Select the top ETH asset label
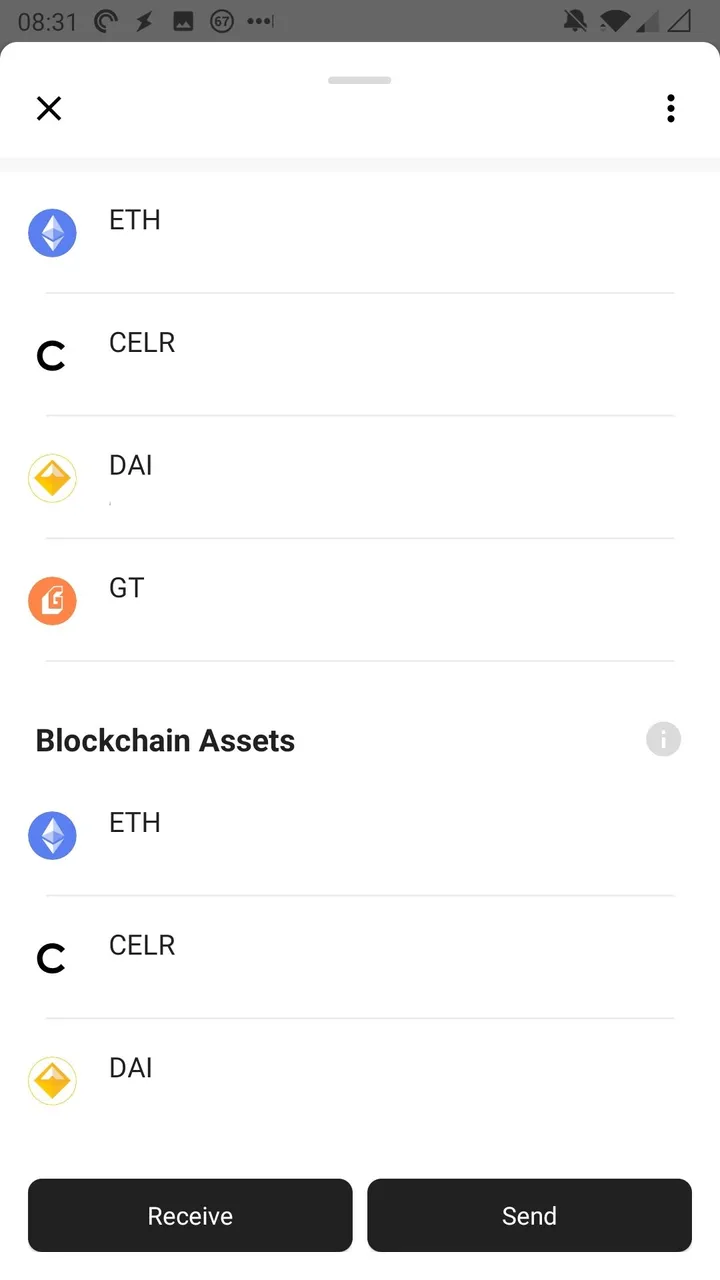720x1280 pixels. (x=135, y=220)
